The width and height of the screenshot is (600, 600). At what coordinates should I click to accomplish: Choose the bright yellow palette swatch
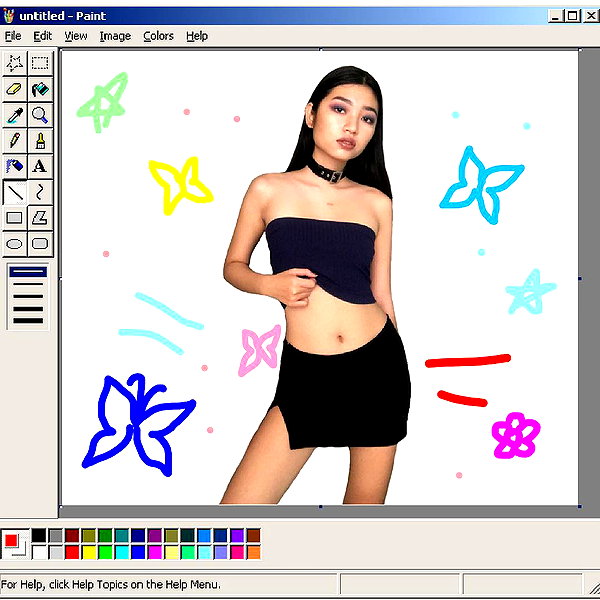coord(88,552)
